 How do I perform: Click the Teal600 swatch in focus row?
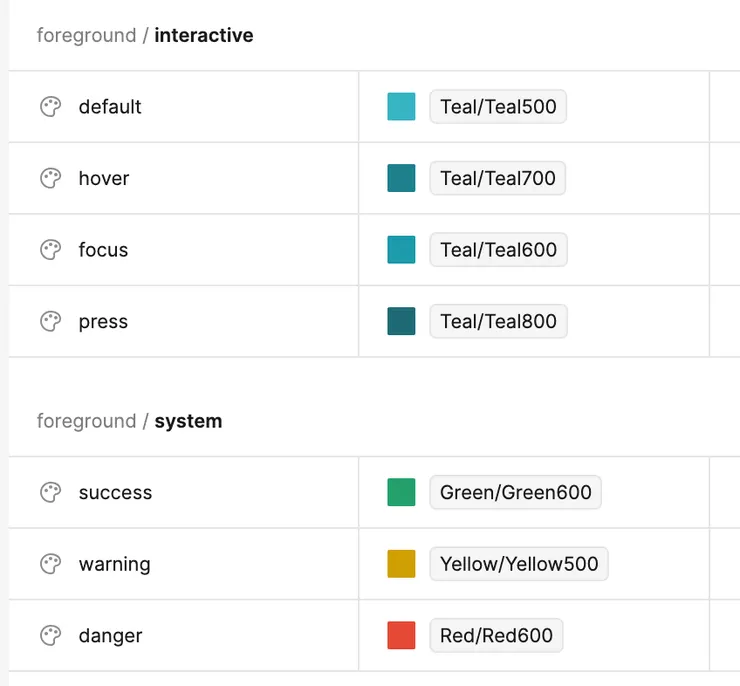pos(401,250)
